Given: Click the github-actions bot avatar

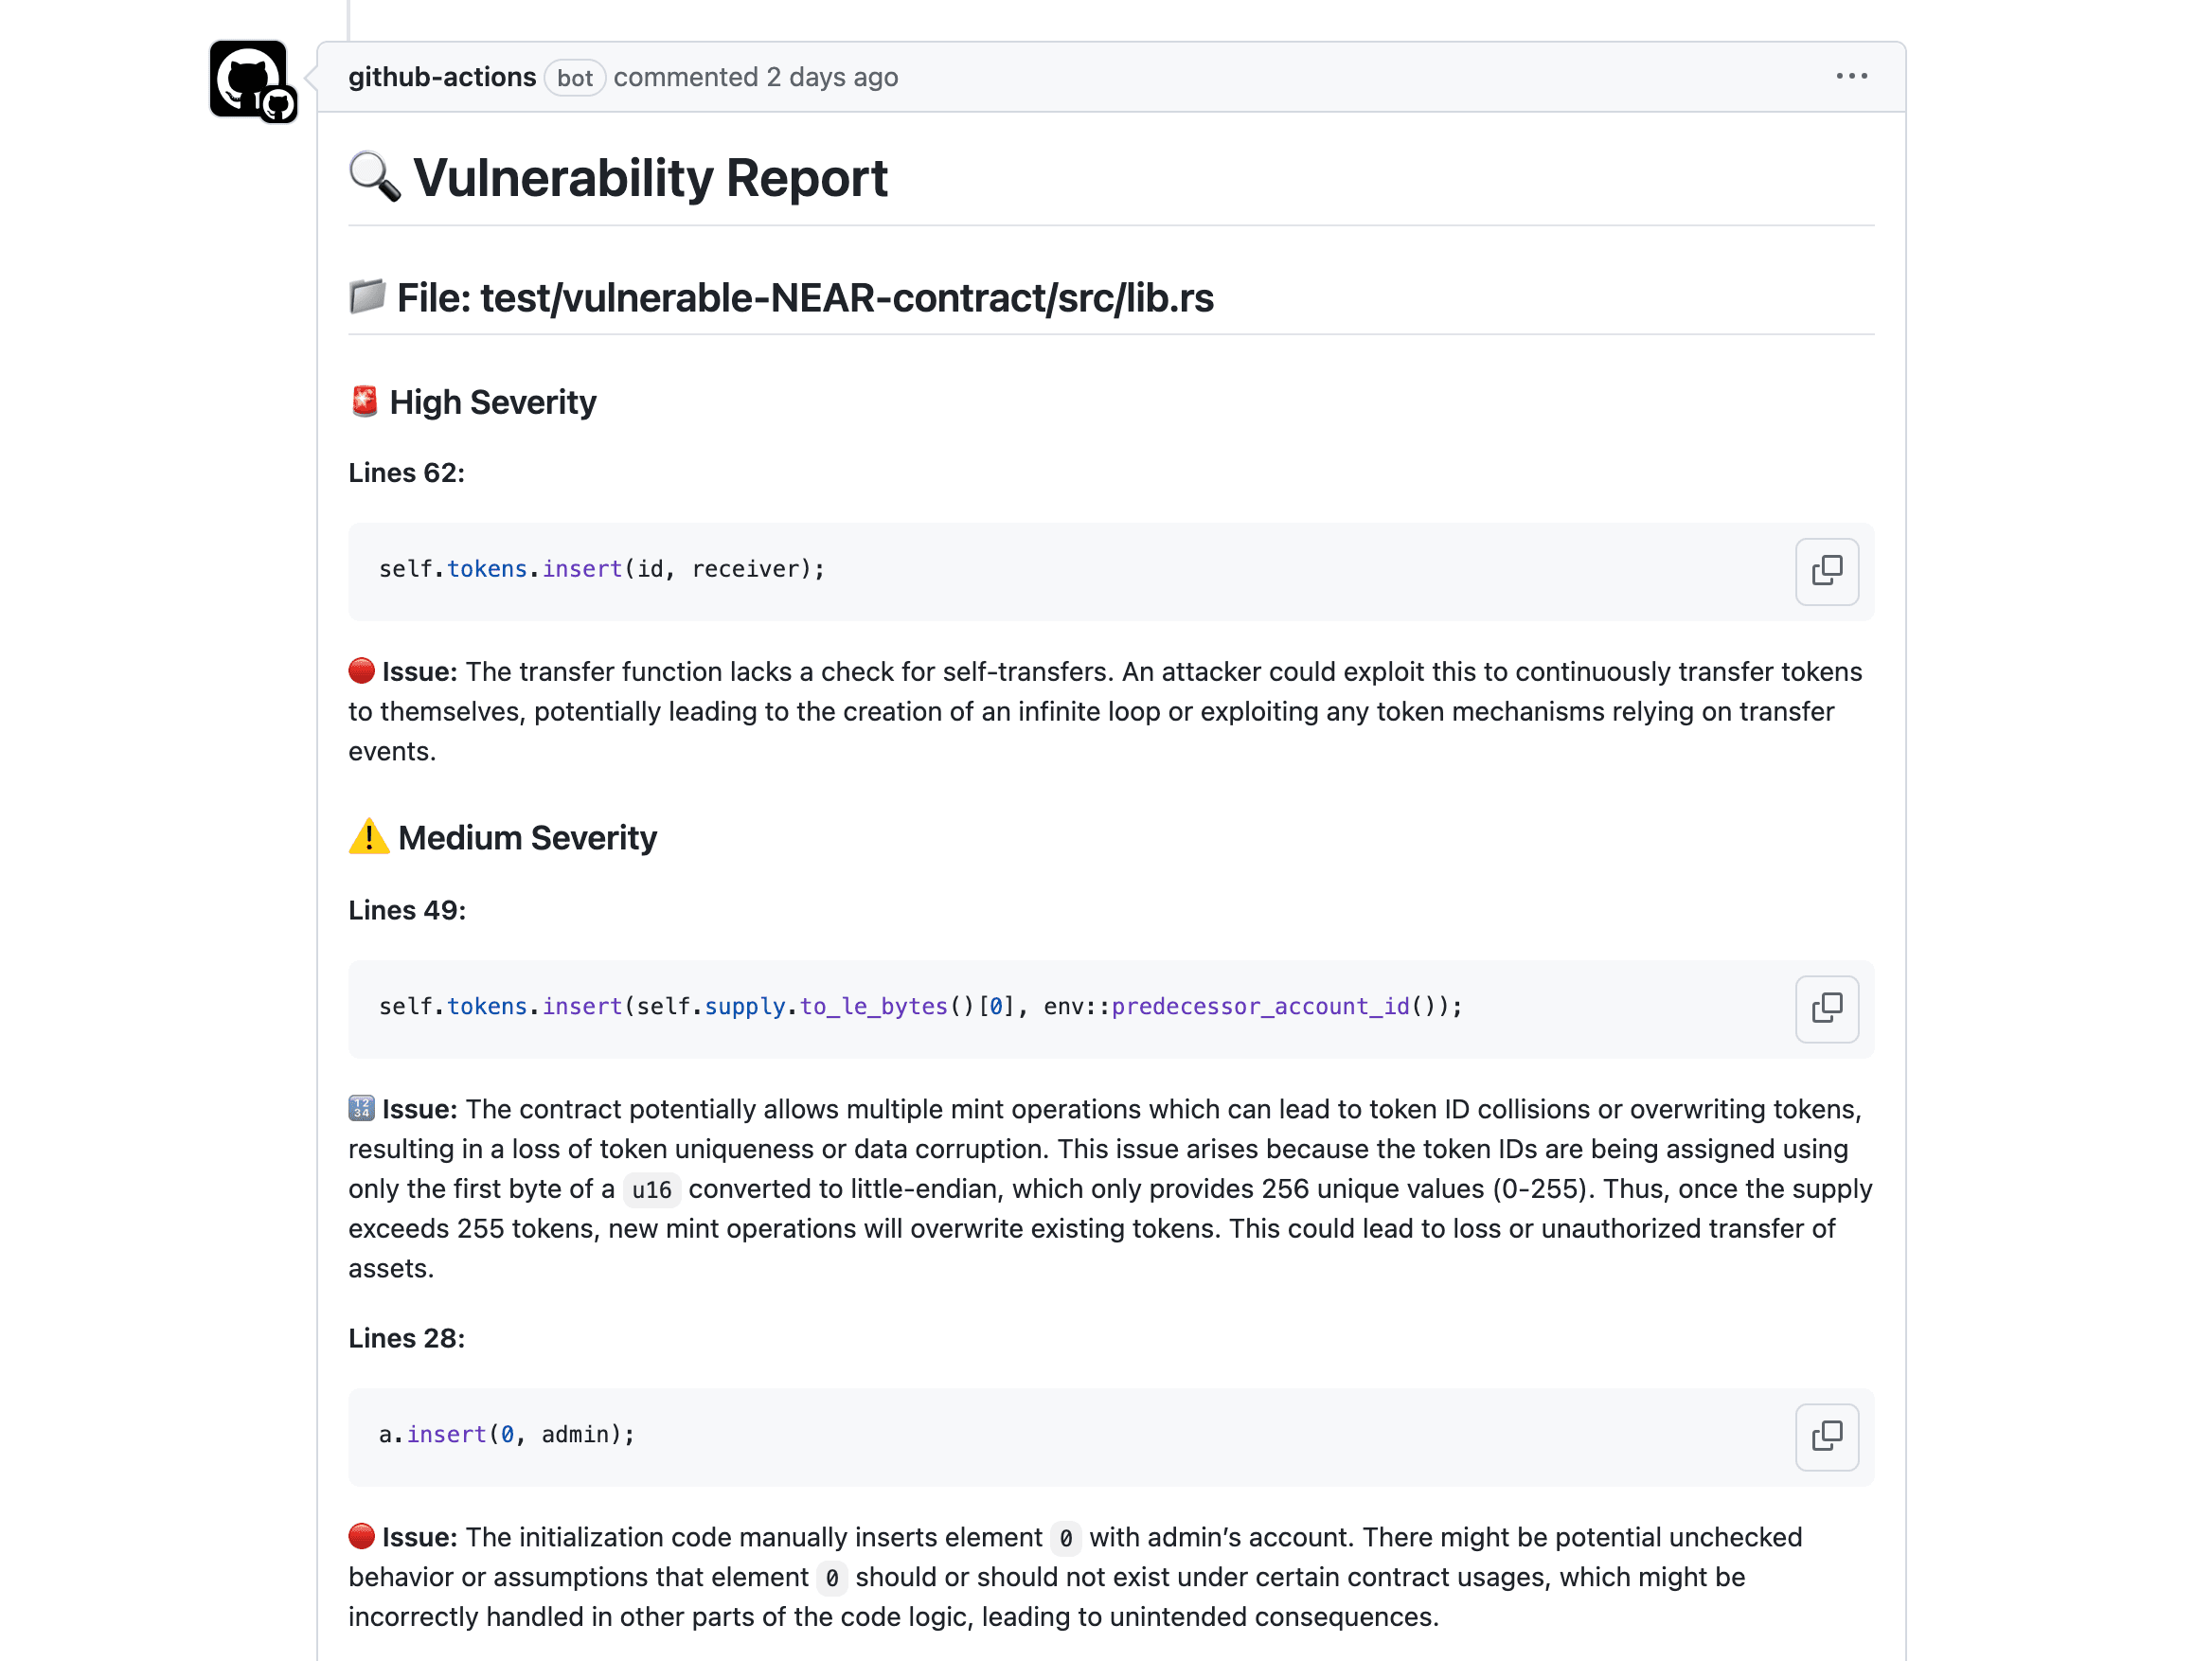Looking at the screenshot, I should [249, 80].
